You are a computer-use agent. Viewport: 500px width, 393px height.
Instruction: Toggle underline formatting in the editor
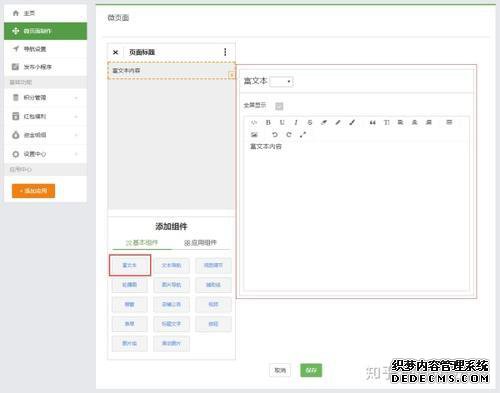click(282, 122)
